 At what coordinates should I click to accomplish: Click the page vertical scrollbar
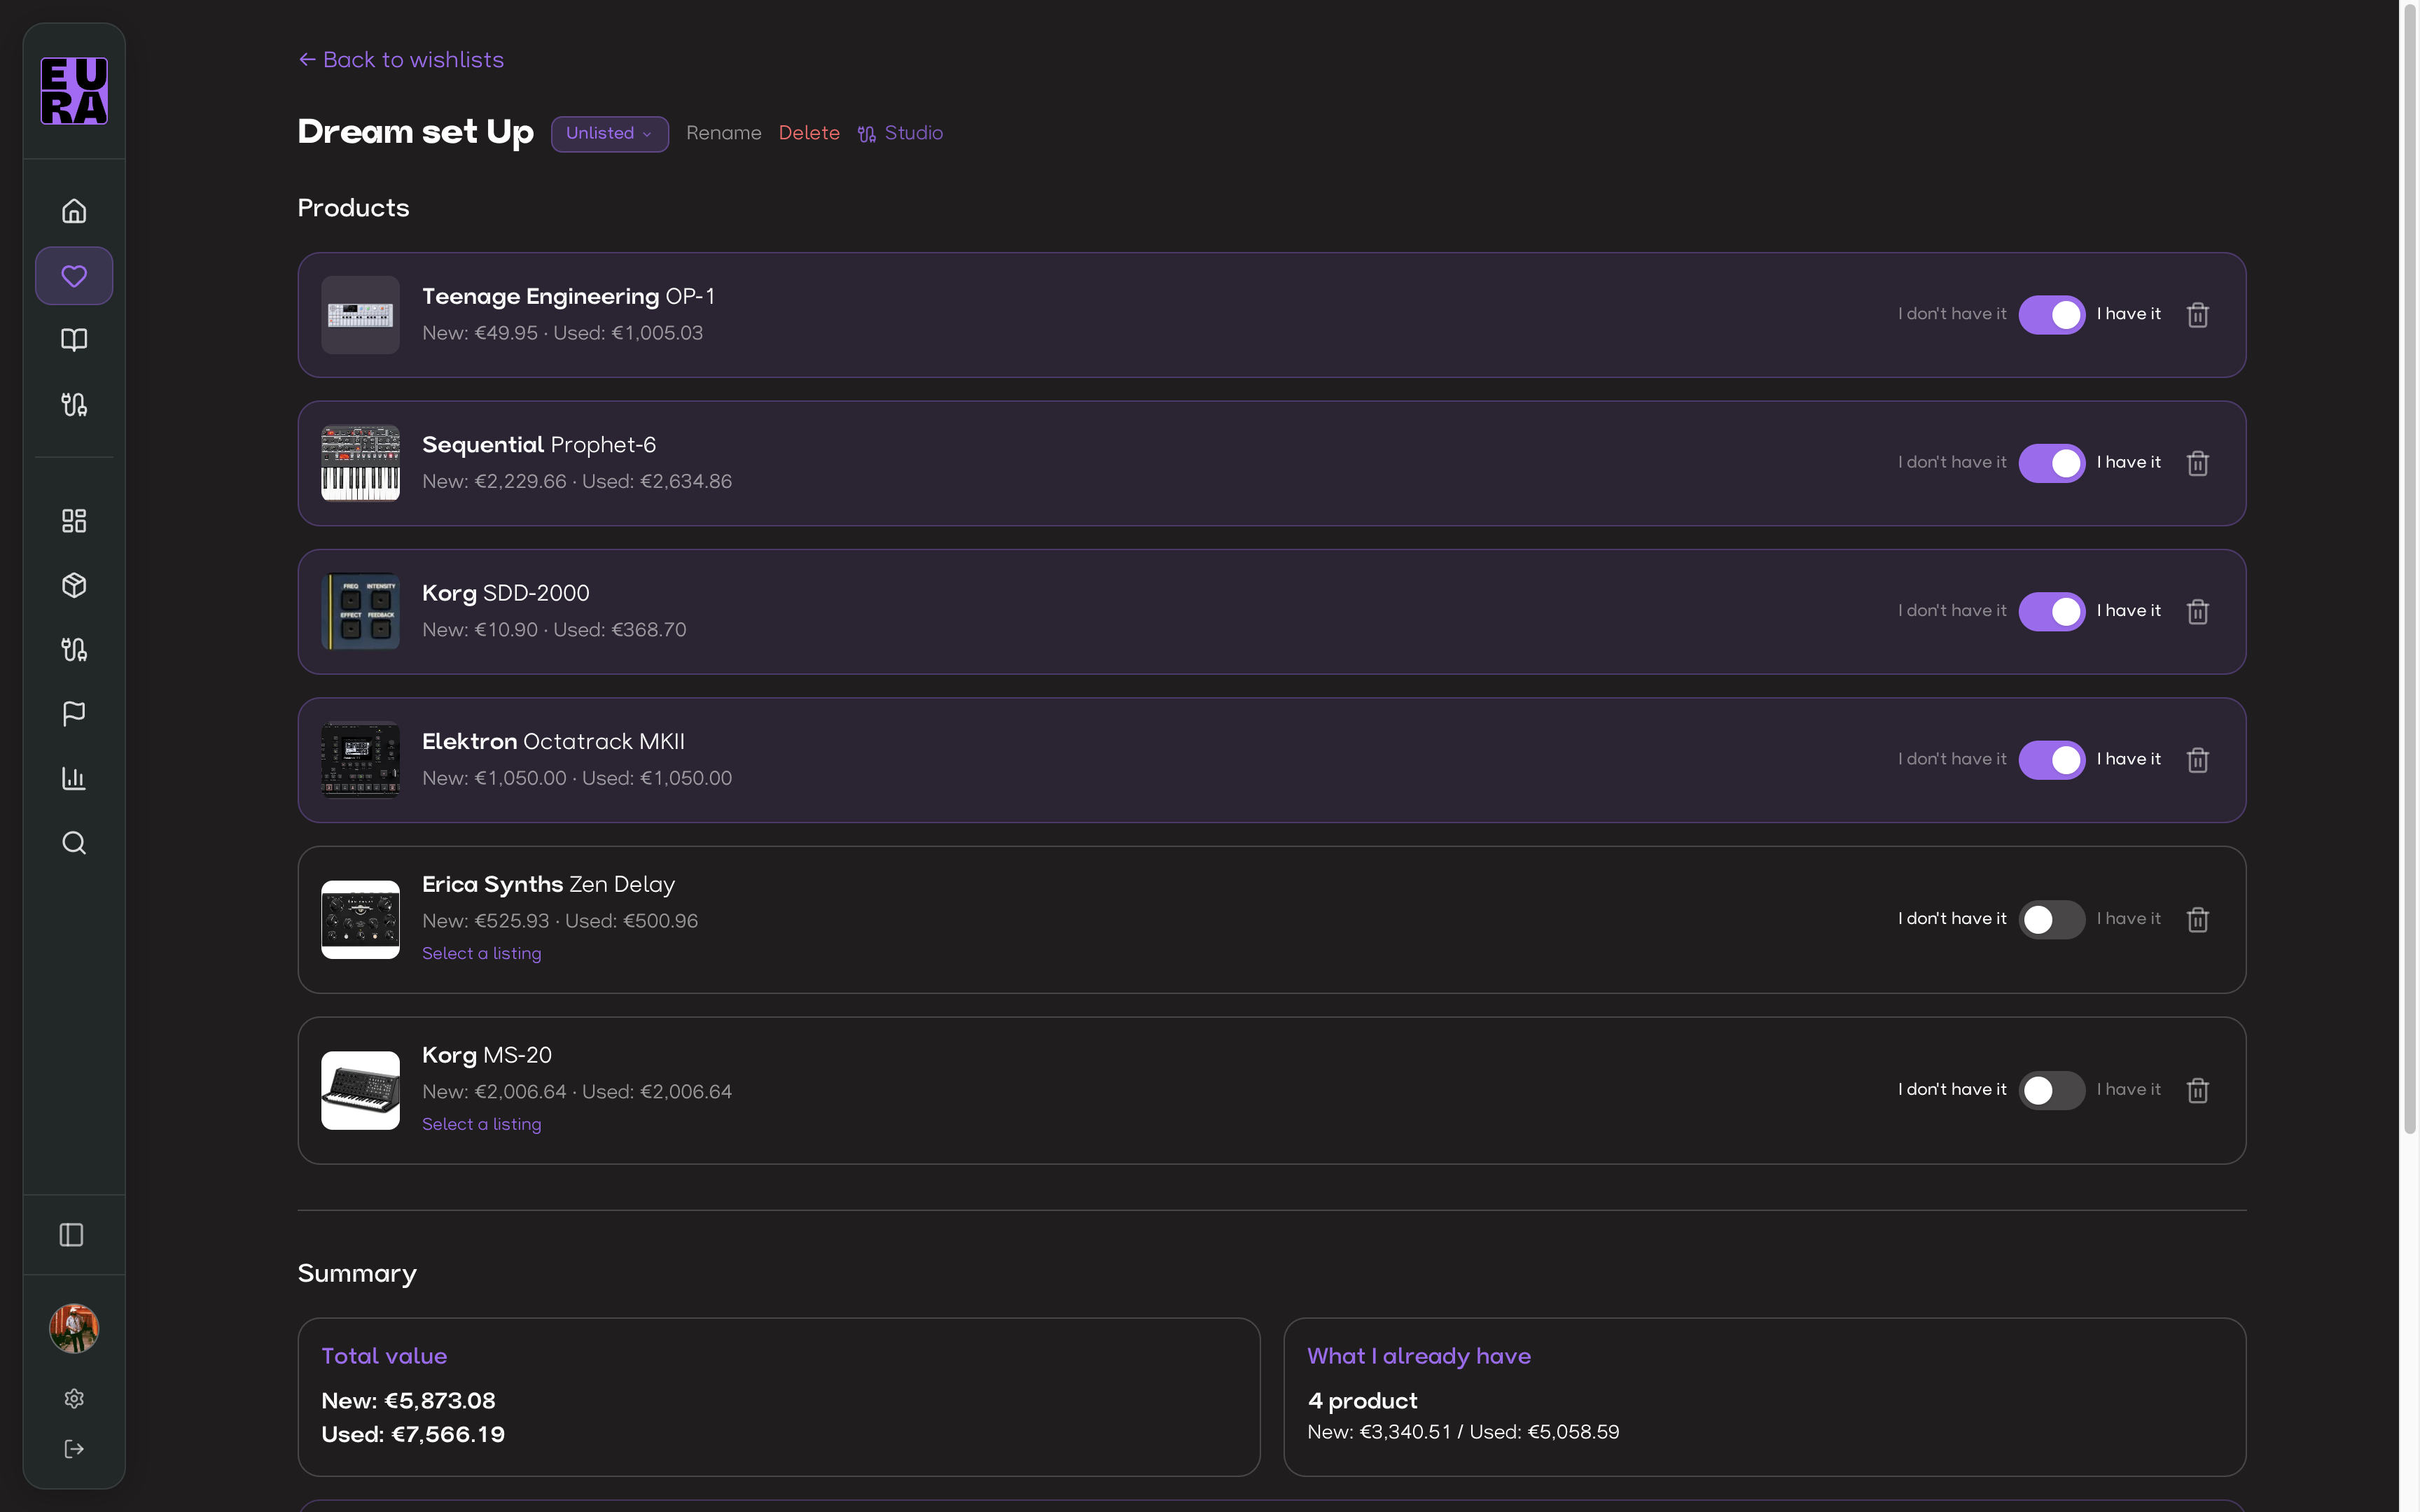pos(2410,570)
